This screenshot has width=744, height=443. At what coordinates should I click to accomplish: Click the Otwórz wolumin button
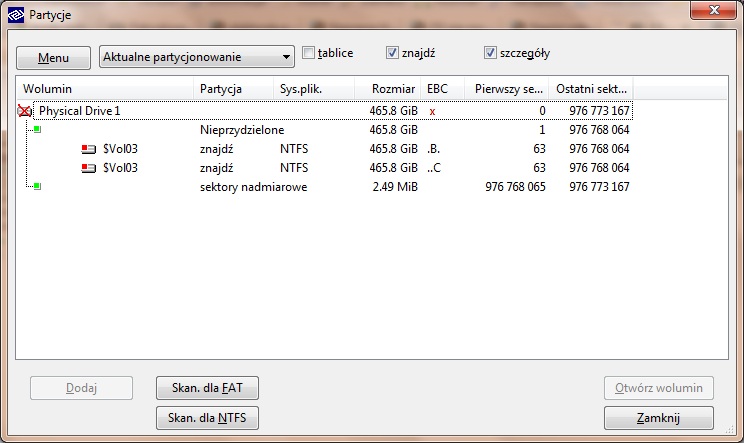[659, 388]
